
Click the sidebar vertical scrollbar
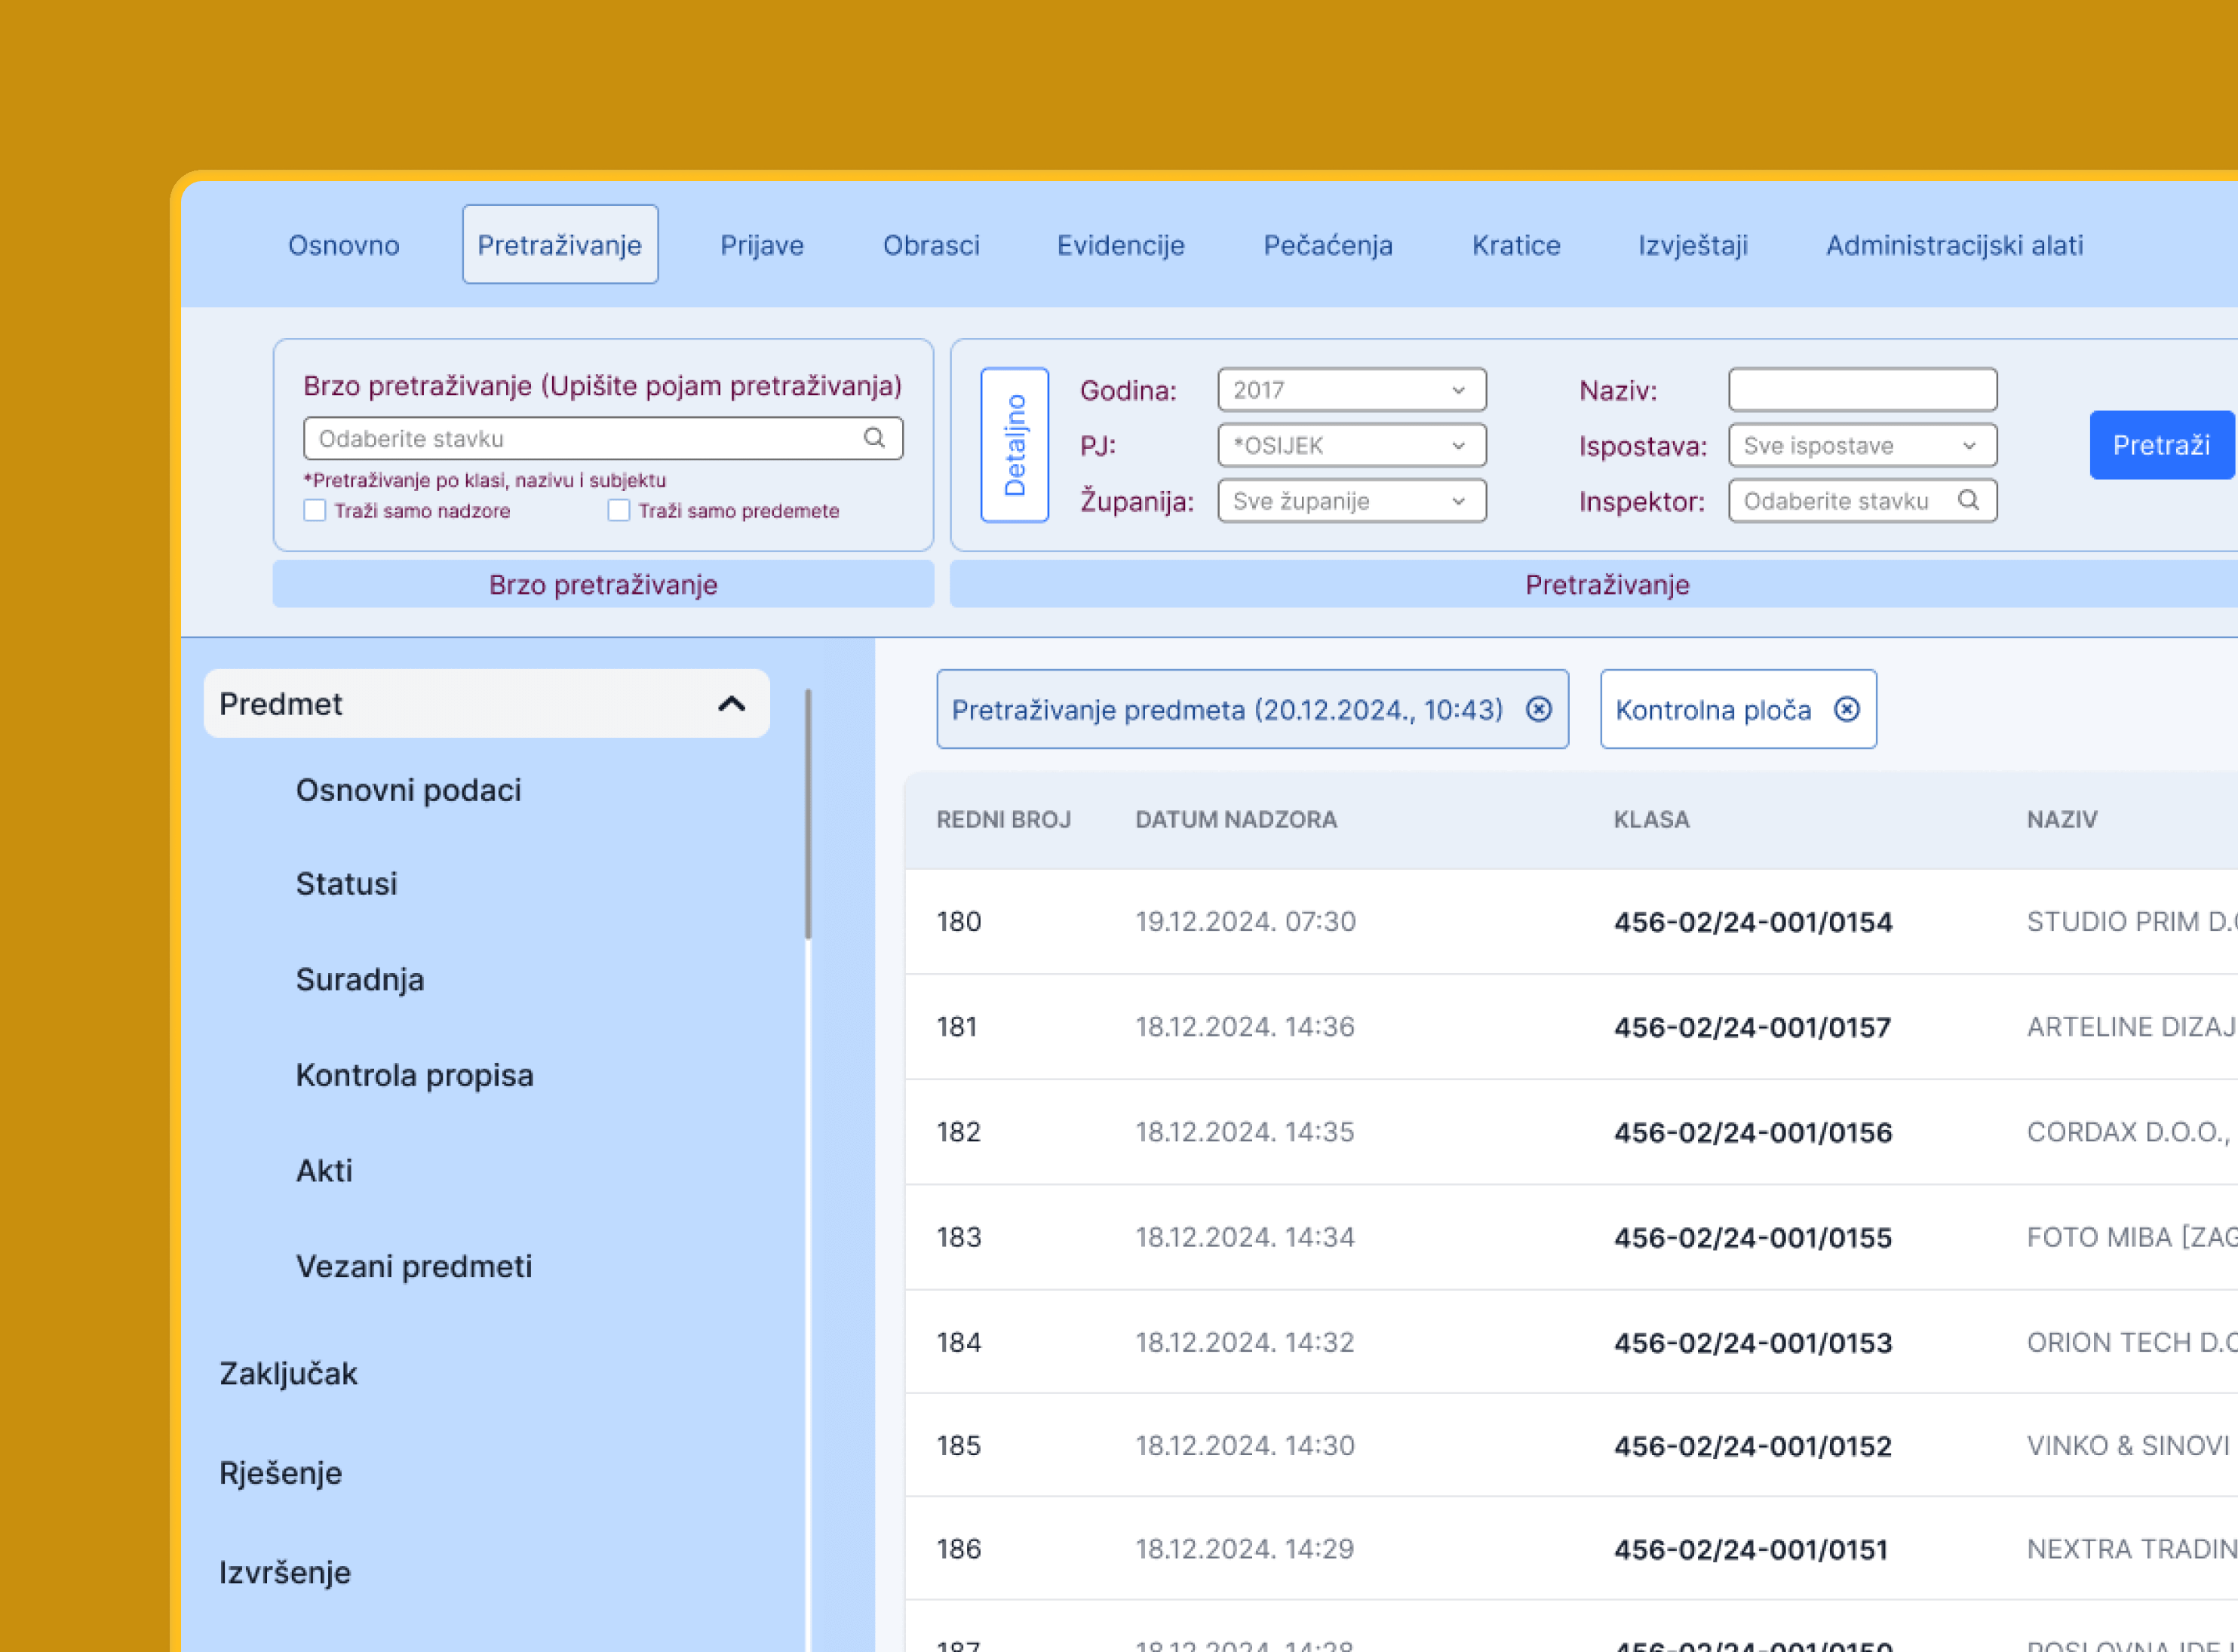pyautogui.click(x=808, y=813)
